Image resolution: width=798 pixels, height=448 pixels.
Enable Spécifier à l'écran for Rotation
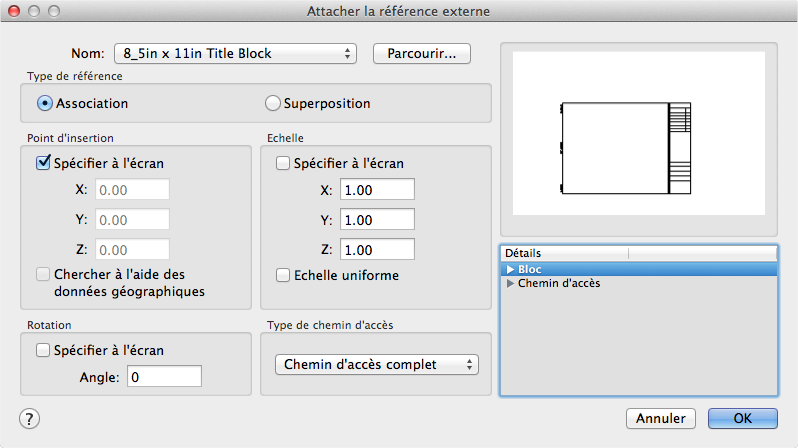tap(43, 350)
